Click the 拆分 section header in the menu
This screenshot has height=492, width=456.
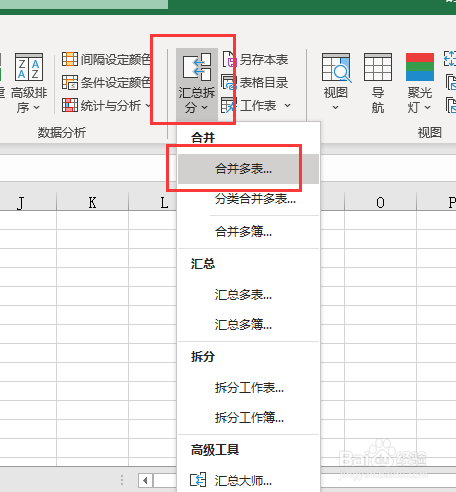(x=203, y=357)
